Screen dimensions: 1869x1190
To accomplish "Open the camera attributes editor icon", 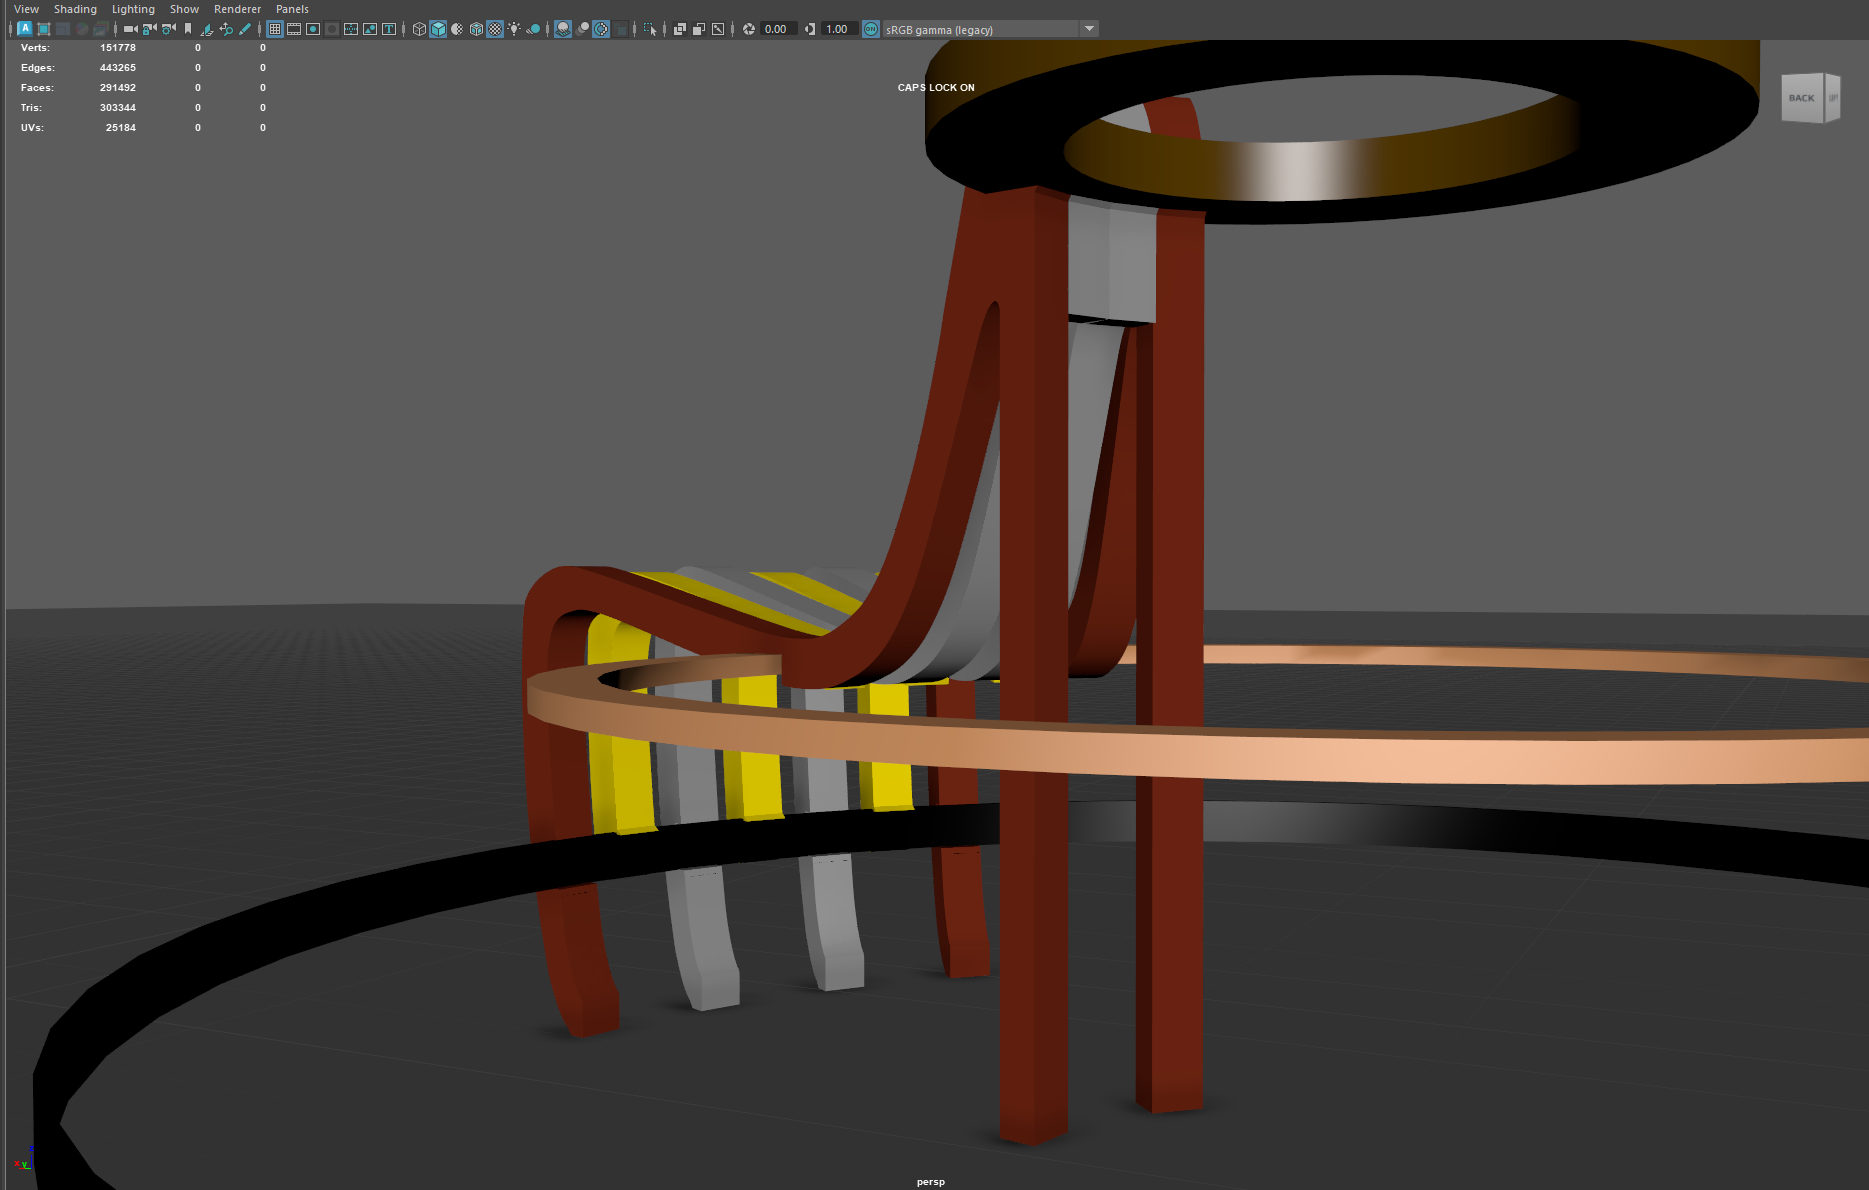I will [167, 29].
